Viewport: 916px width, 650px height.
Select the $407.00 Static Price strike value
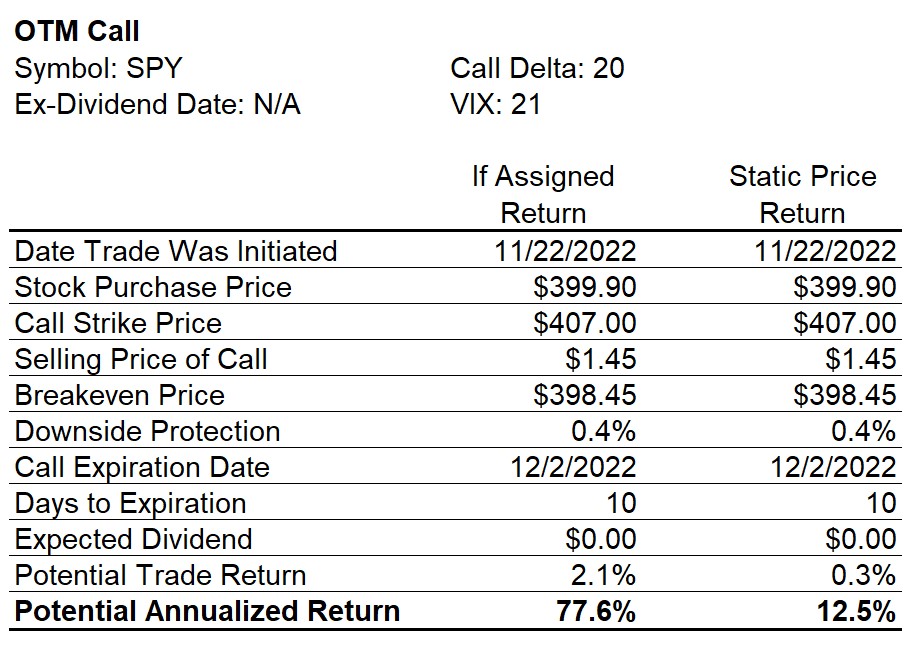[x=844, y=323]
